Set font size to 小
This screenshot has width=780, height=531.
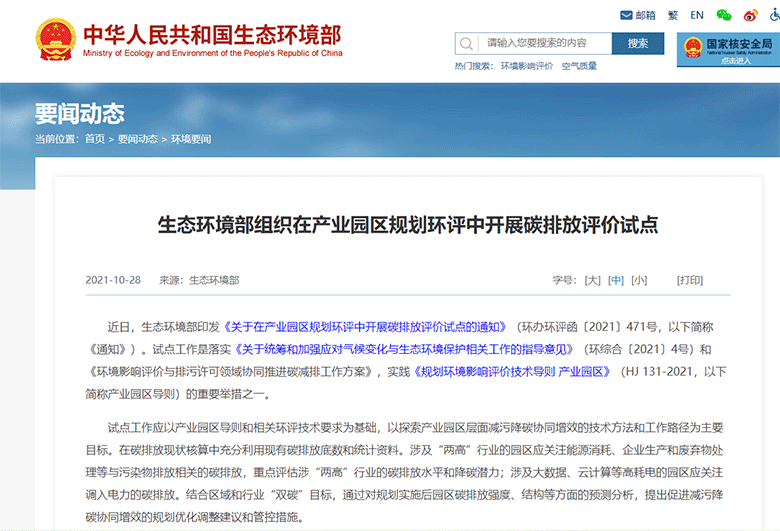point(639,281)
